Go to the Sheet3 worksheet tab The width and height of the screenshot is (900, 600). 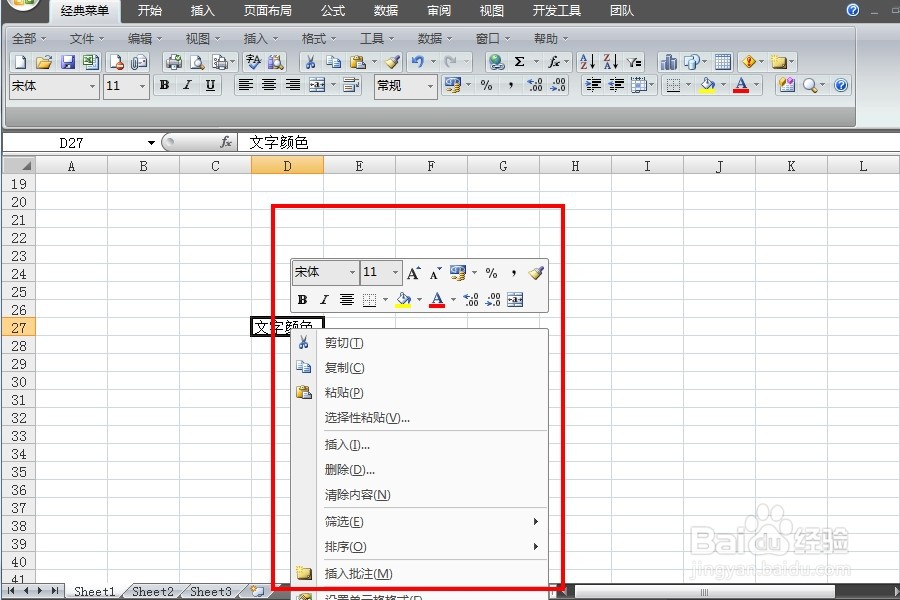(x=211, y=591)
